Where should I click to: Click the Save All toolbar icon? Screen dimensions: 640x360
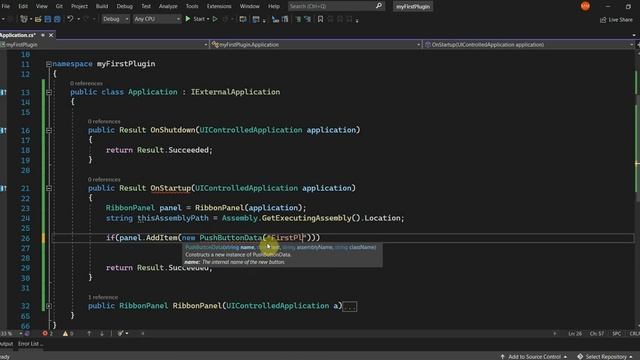(58, 19)
